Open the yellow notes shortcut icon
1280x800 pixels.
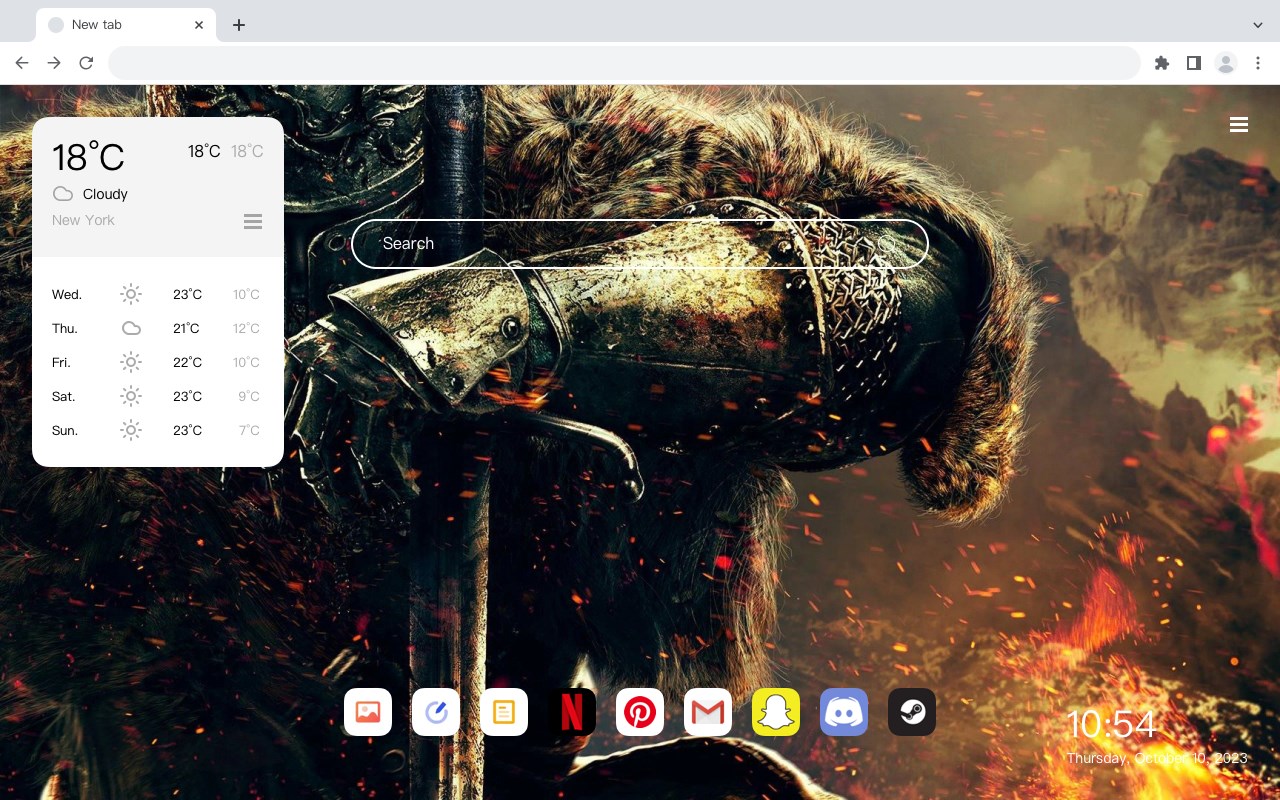(504, 712)
